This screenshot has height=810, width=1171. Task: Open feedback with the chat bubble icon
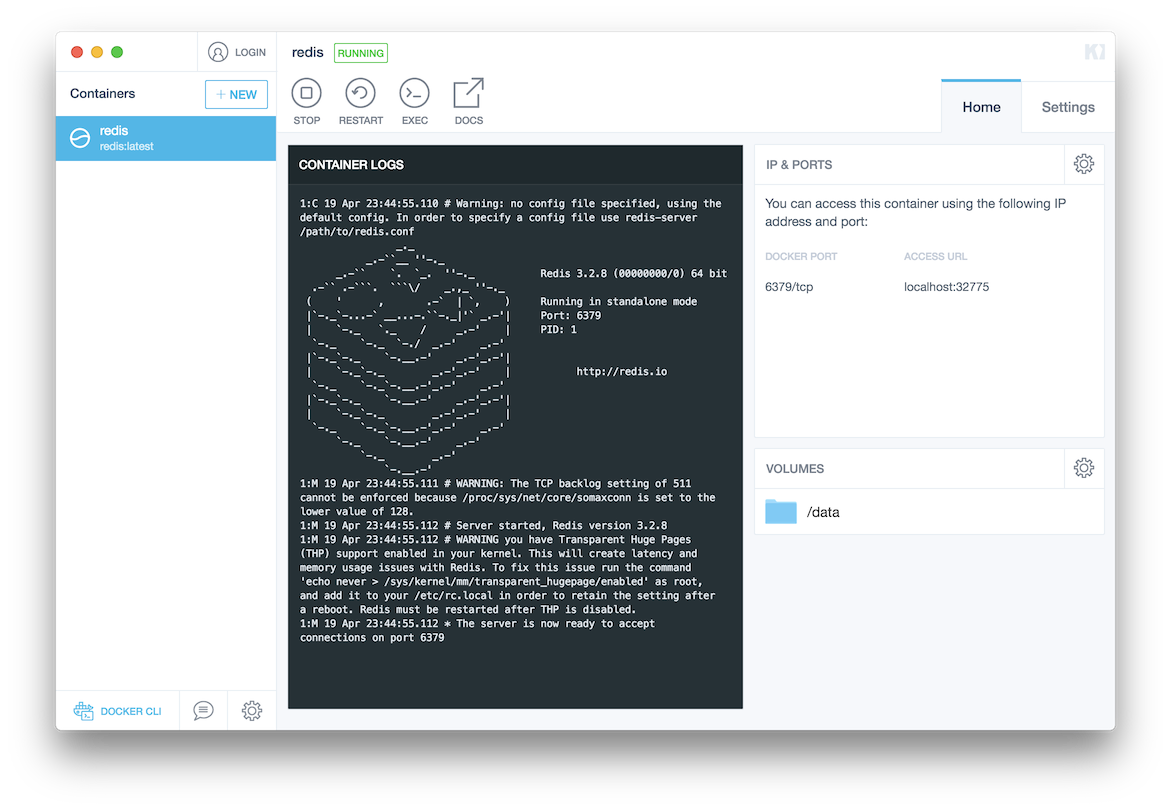(202, 710)
